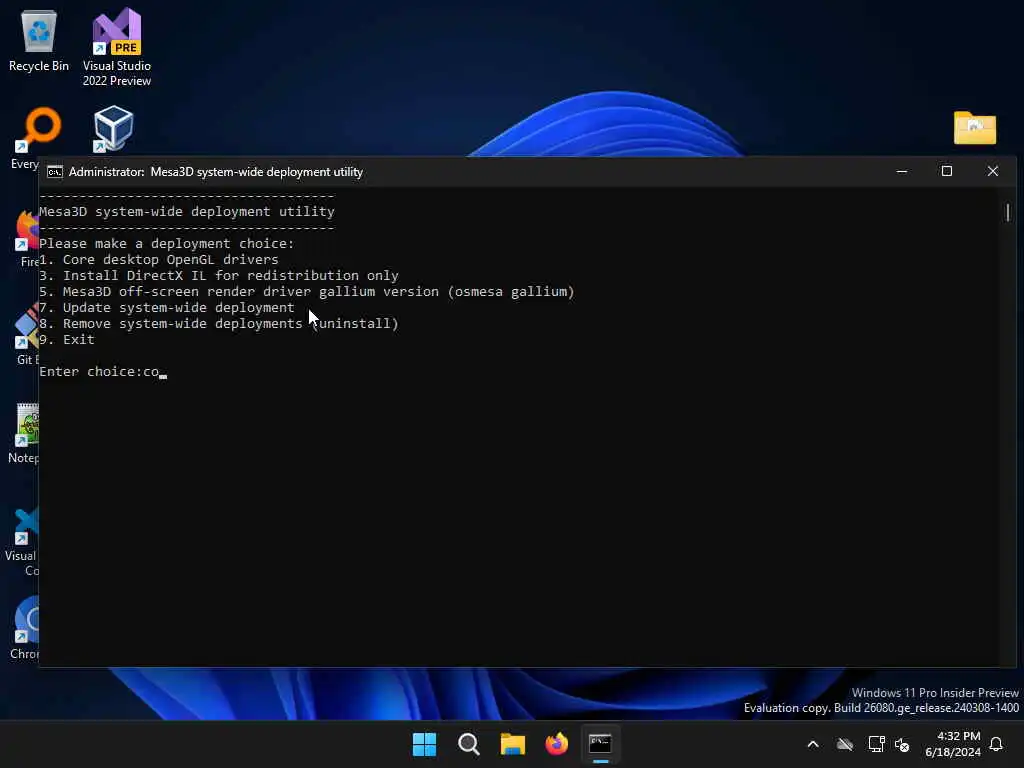The height and width of the screenshot is (768, 1024).
Task: Open the Notepad++ desktop shortcut
Action: (x=25, y=432)
